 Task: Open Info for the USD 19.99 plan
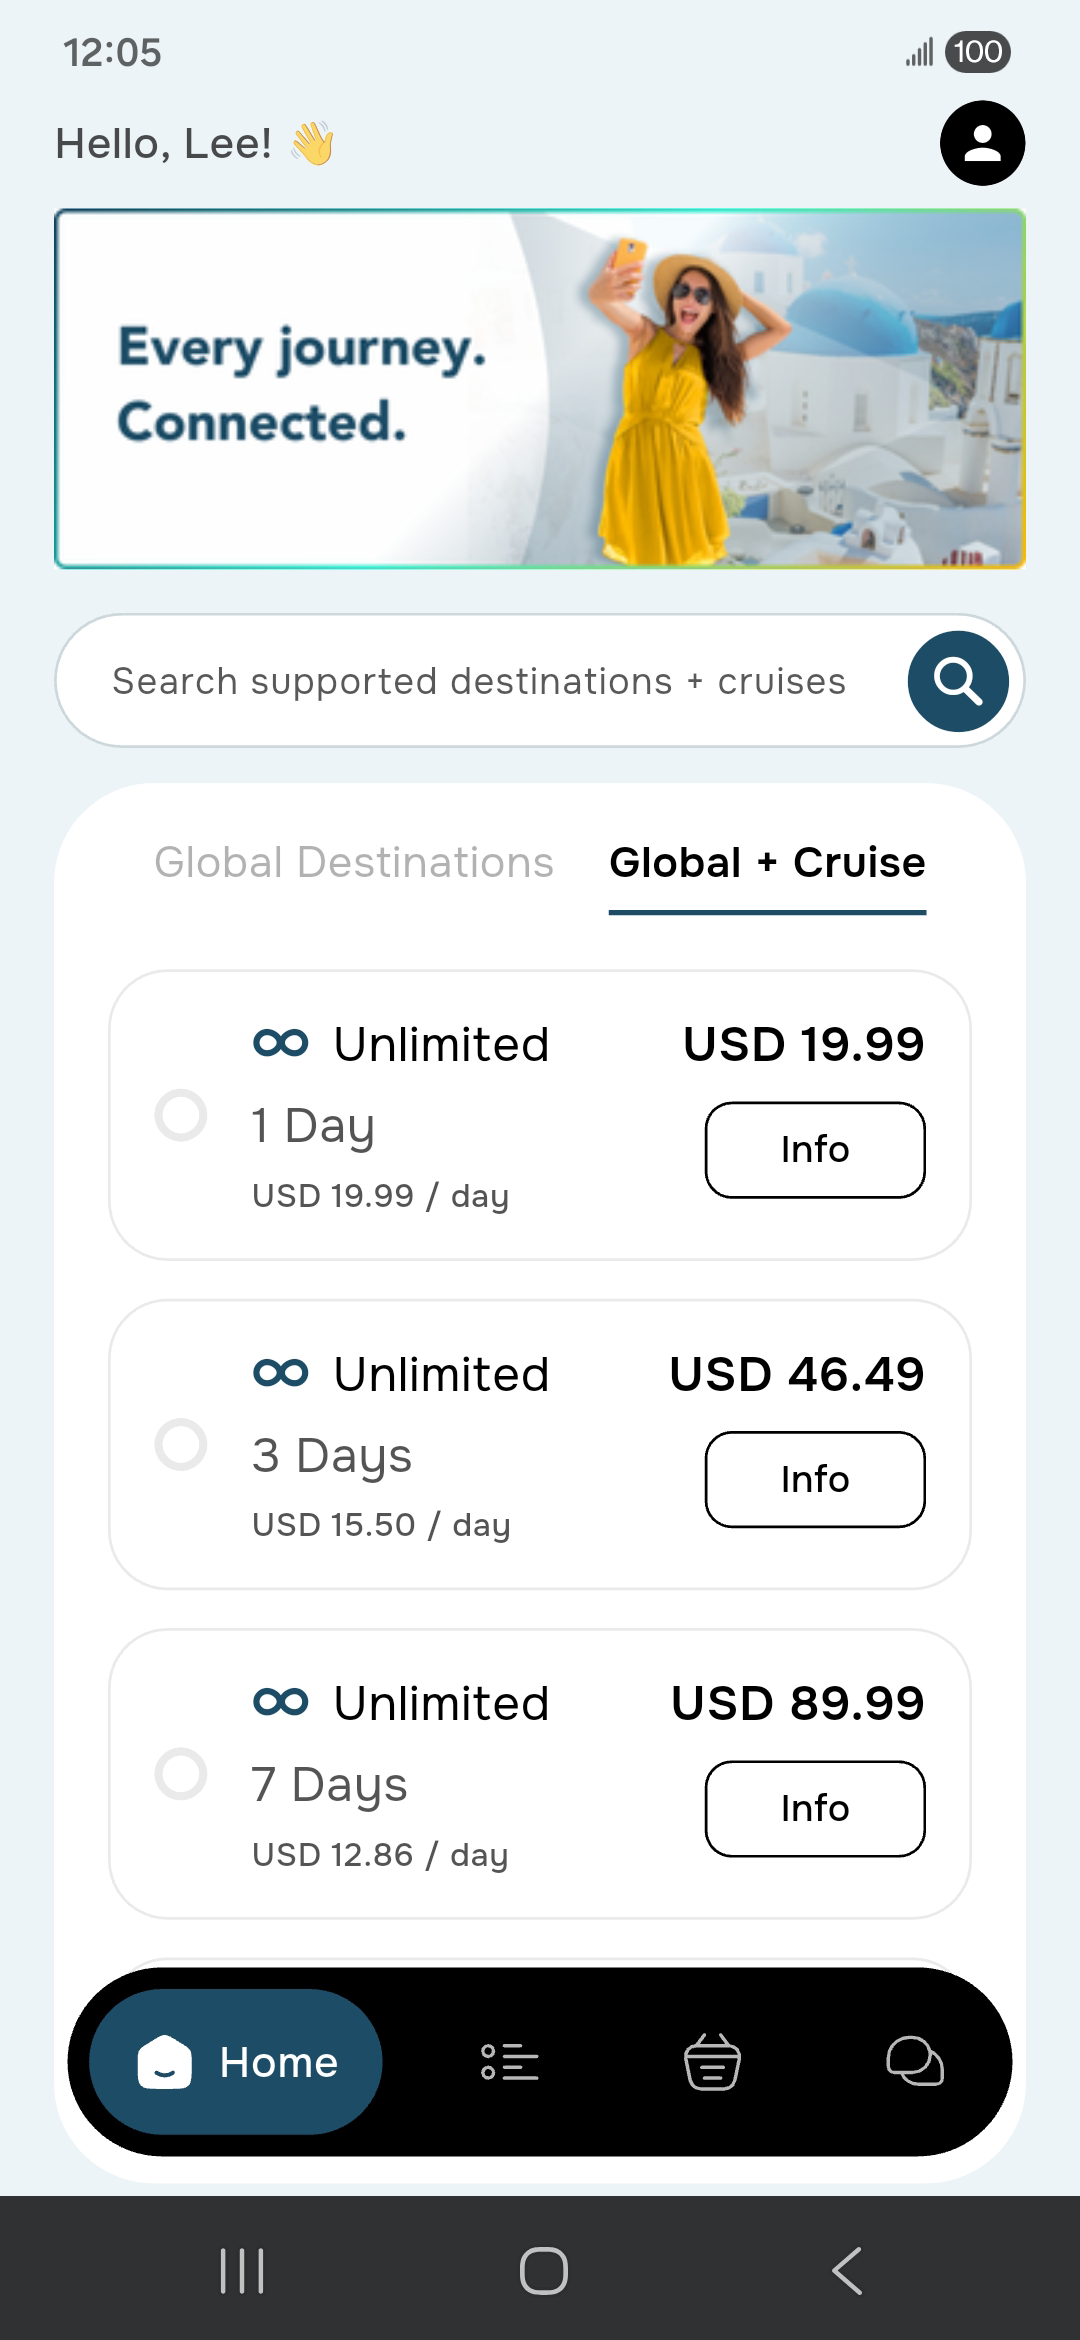[x=815, y=1150]
